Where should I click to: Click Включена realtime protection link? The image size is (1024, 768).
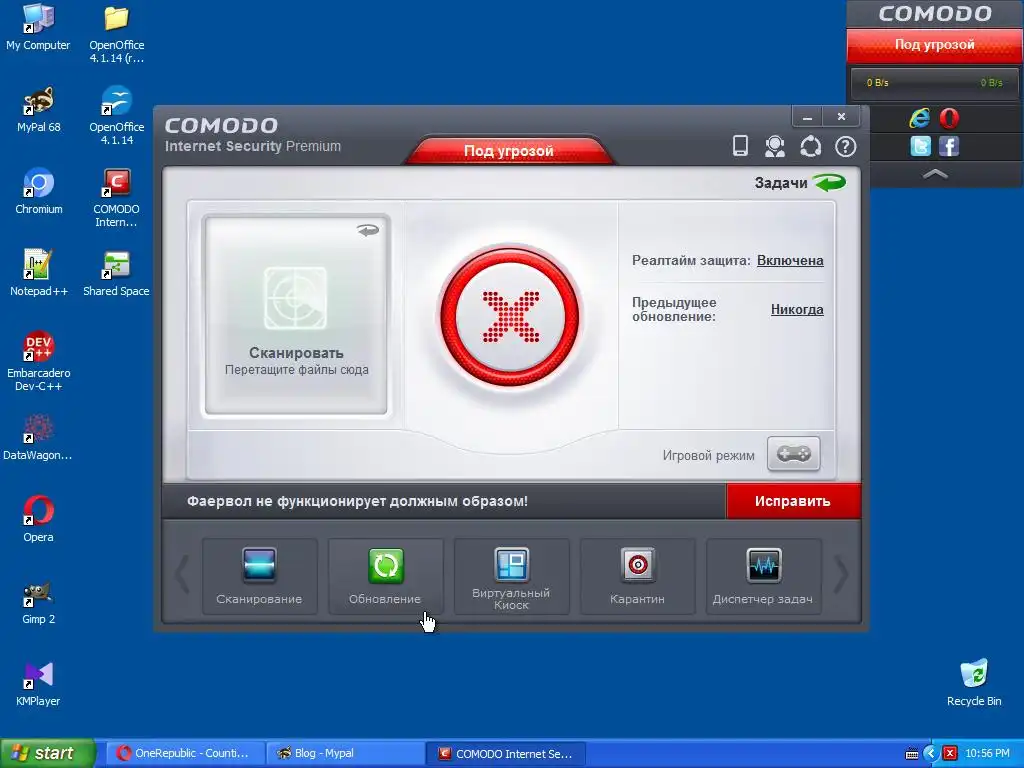[790, 261]
